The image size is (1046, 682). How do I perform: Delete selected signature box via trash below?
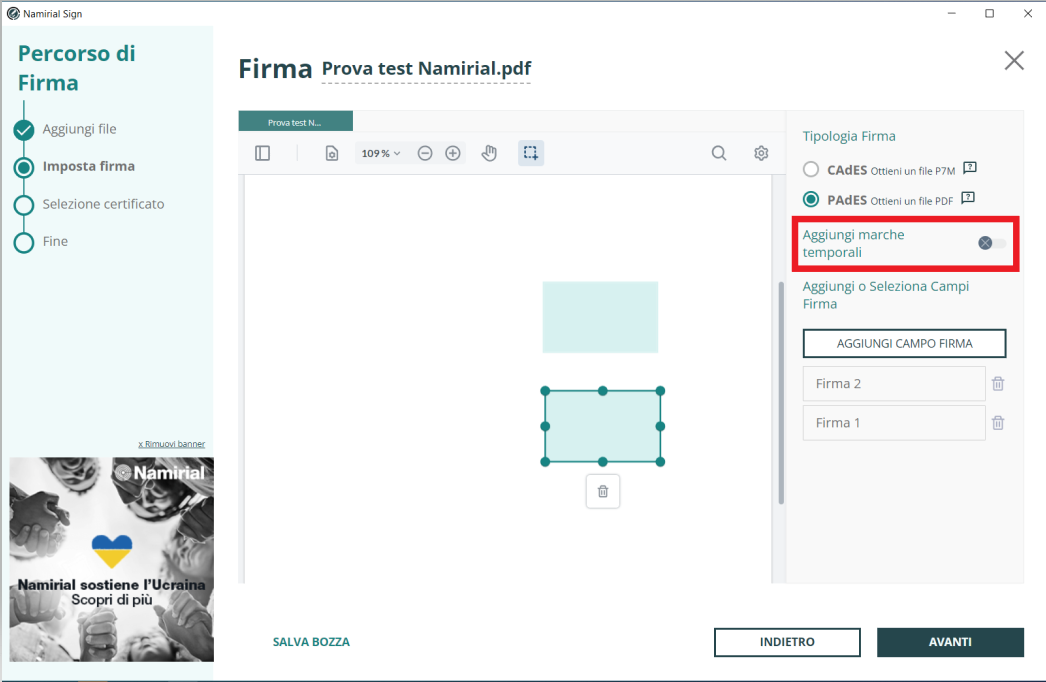click(x=603, y=491)
